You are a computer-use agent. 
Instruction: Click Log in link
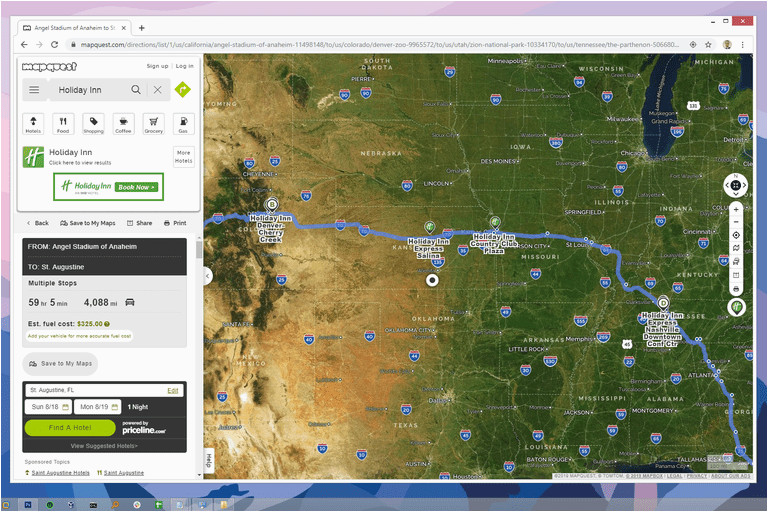(185, 66)
